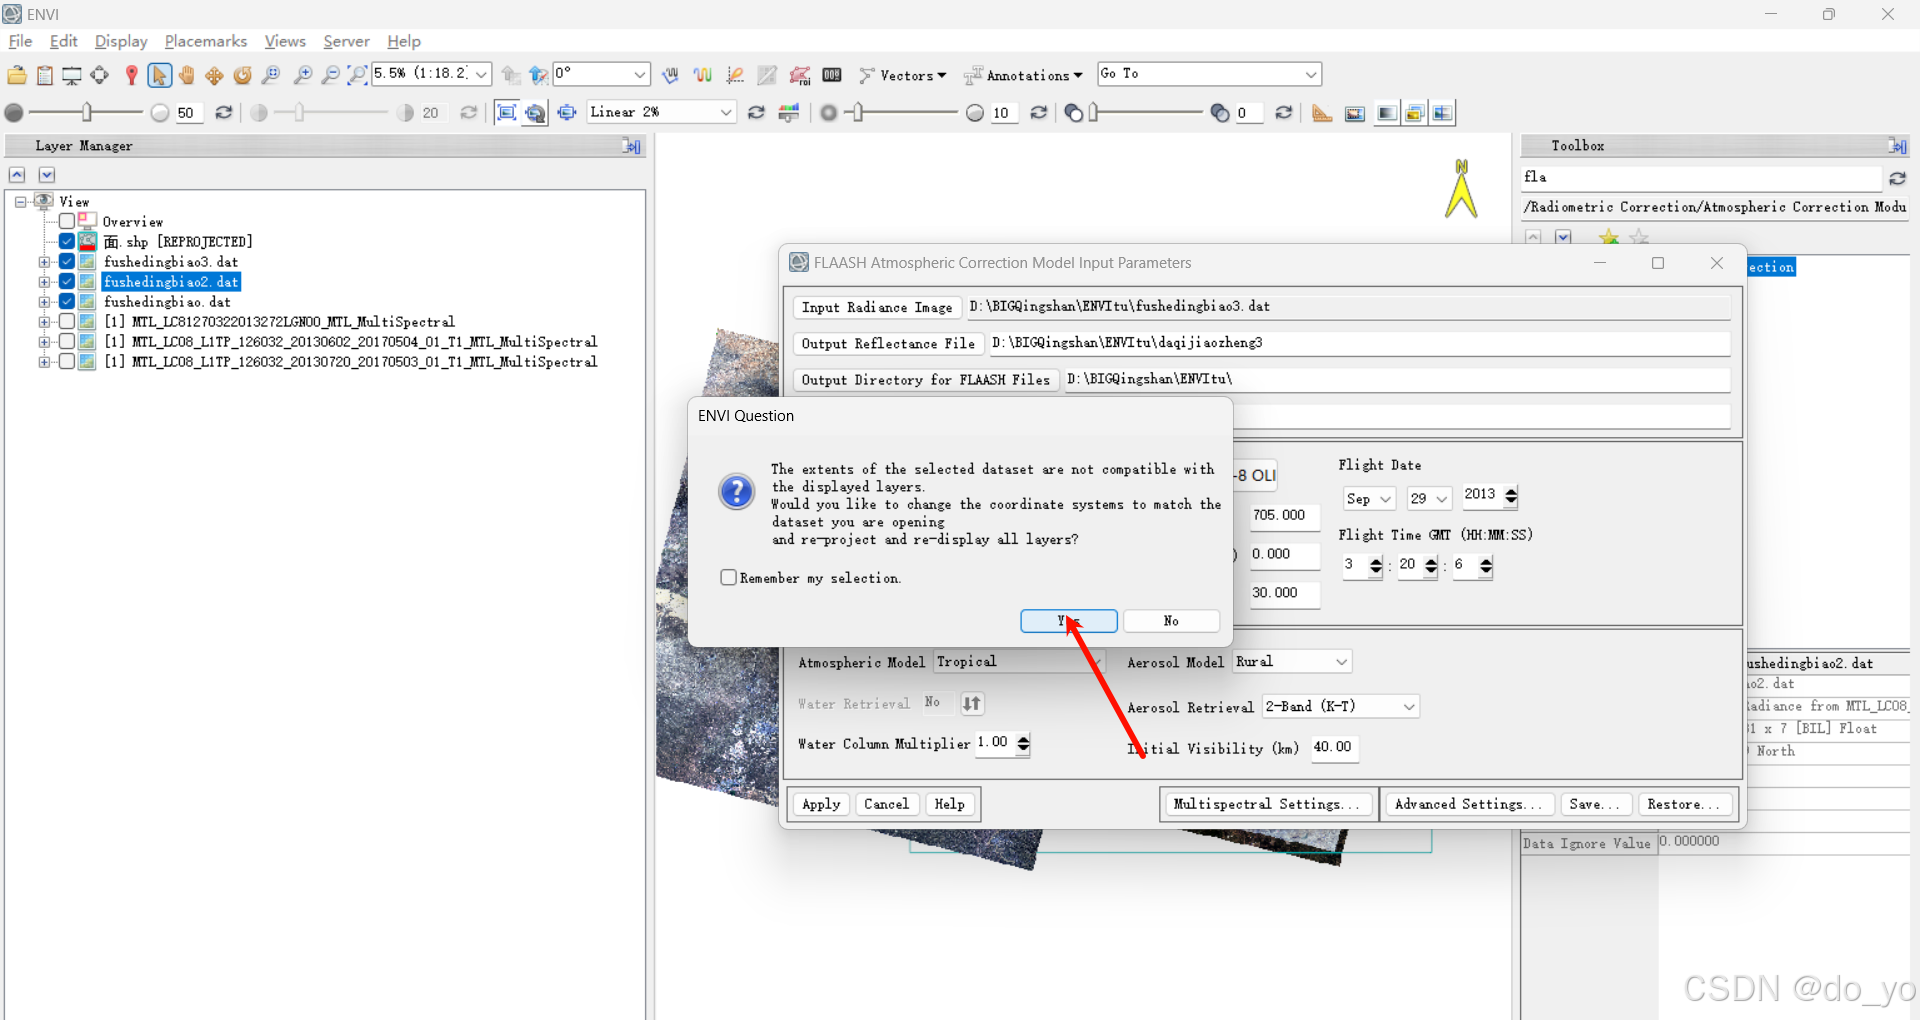Image resolution: width=1920 pixels, height=1020 pixels.
Task: Open the Server menu
Action: tap(347, 41)
